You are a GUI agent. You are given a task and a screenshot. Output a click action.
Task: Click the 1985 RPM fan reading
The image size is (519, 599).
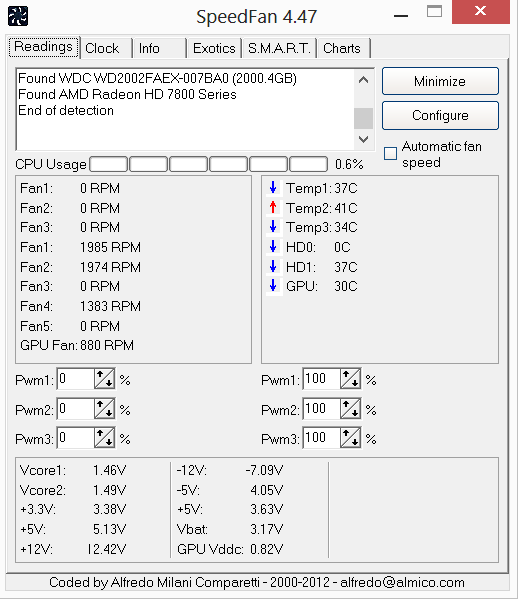(x=110, y=247)
